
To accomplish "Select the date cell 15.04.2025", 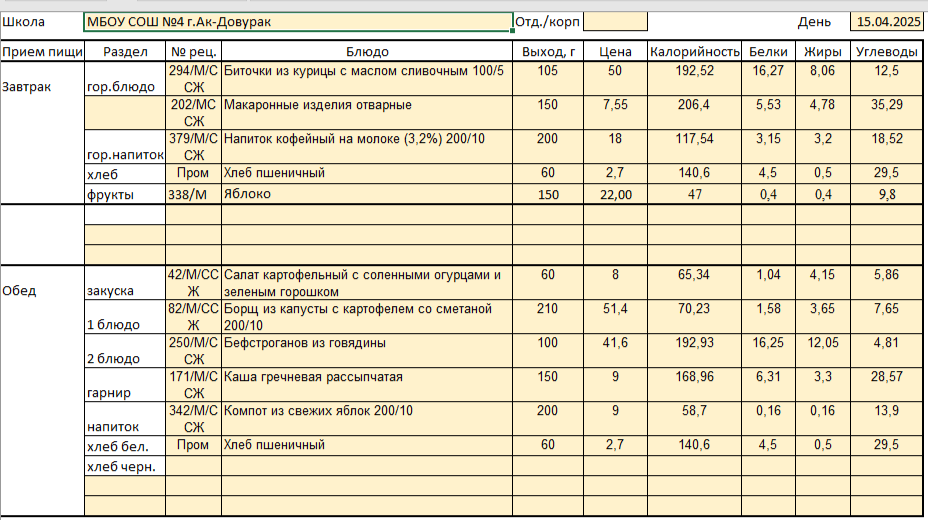I will click(886, 22).
